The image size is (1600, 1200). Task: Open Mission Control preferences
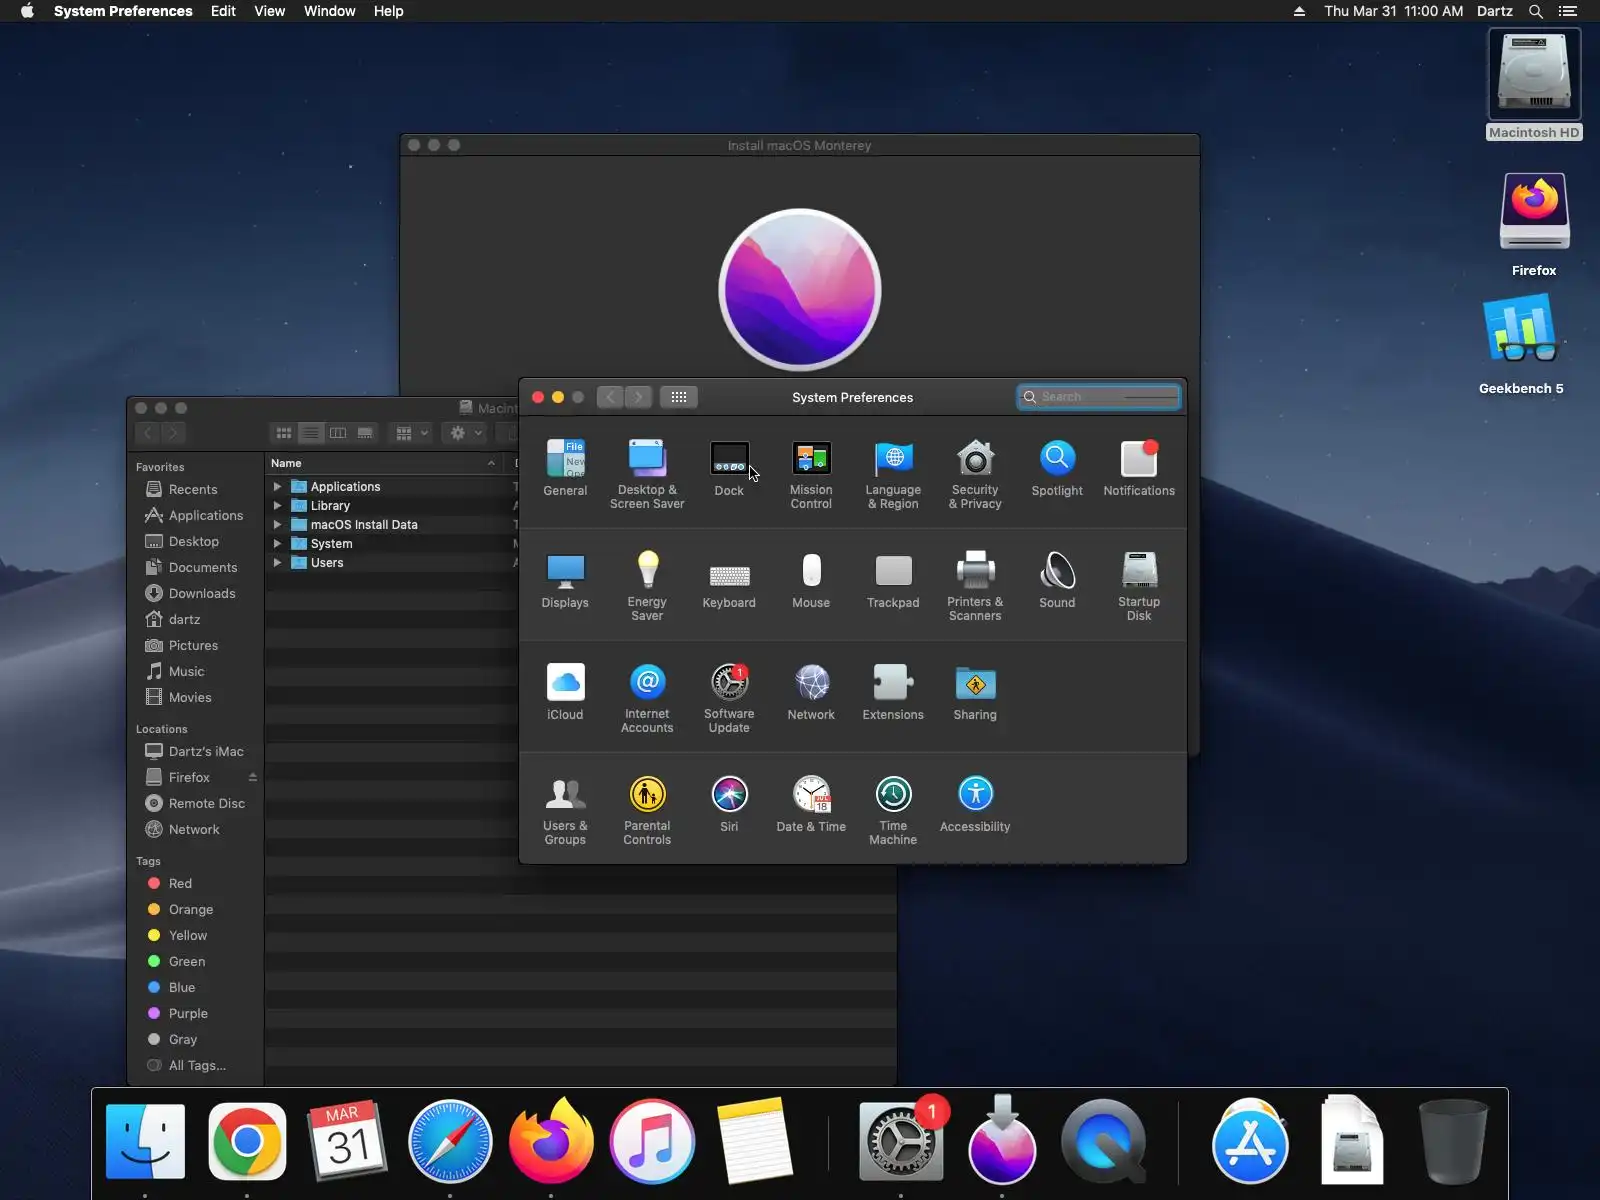pyautogui.click(x=811, y=474)
